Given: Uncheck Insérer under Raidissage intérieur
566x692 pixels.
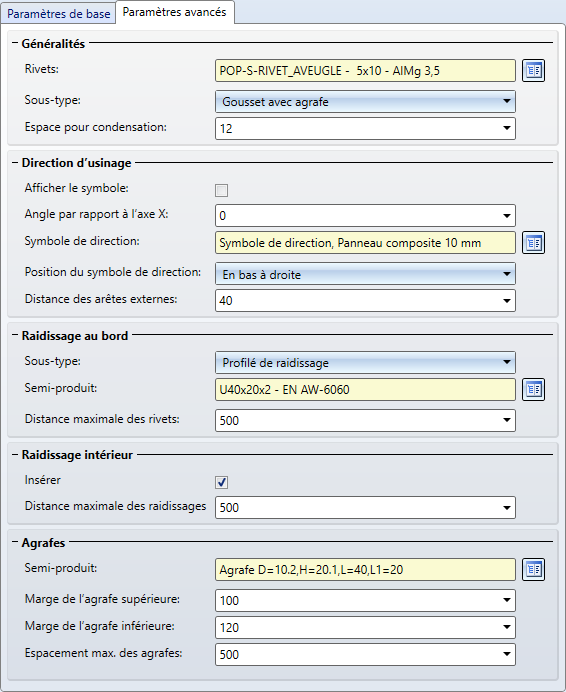Looking at the screenshot, I should pos(222,482).
